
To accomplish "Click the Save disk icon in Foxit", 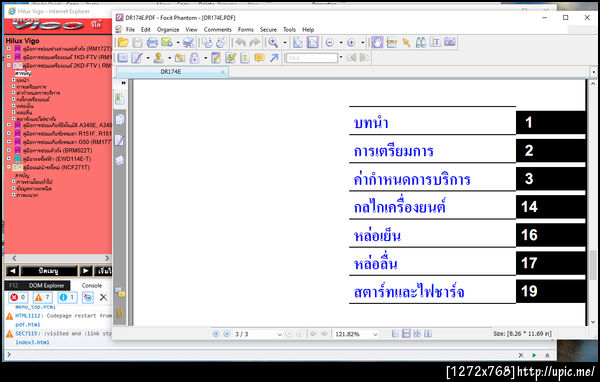I will click(137, 42).
